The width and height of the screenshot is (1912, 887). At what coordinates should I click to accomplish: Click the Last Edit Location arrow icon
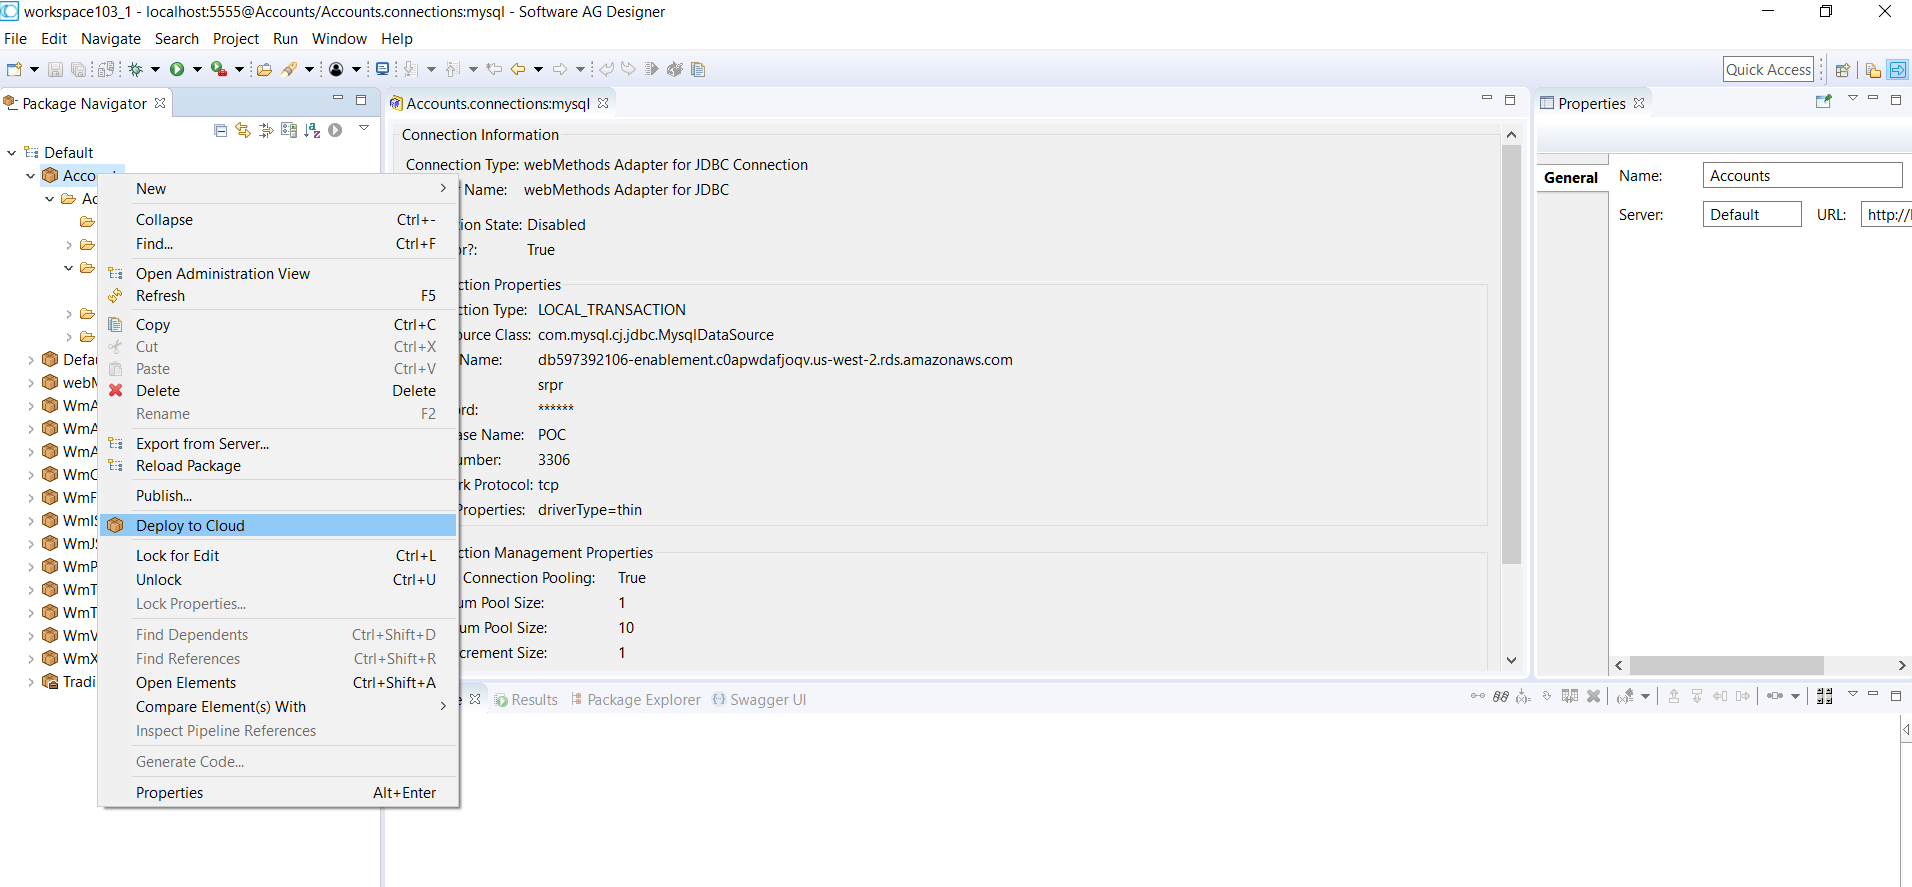[x=494, y=69]
